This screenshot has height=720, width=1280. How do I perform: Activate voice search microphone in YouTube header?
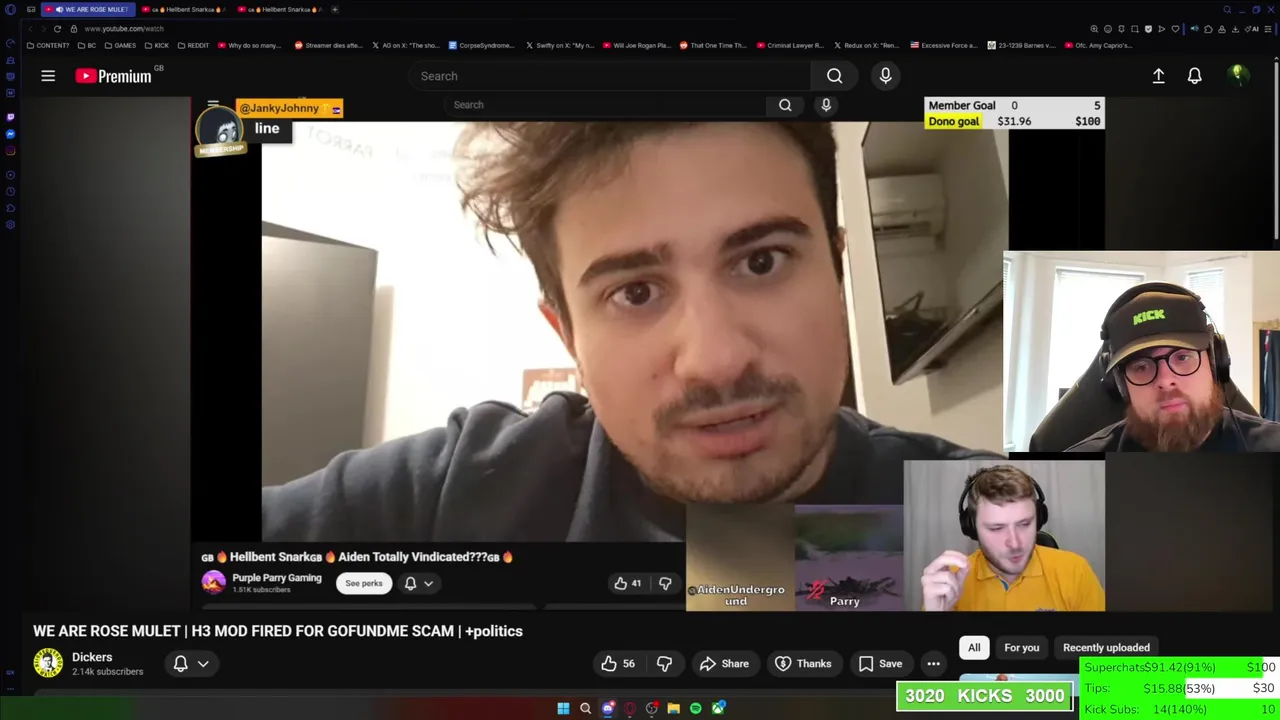pyautogui.click(x=885, y=76)
